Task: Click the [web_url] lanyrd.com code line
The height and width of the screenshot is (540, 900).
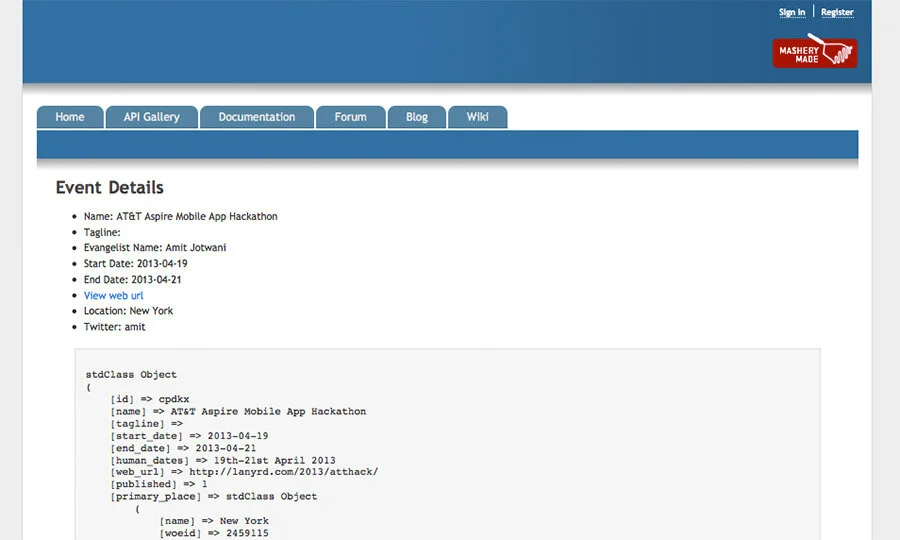Action: coord(244,472)
